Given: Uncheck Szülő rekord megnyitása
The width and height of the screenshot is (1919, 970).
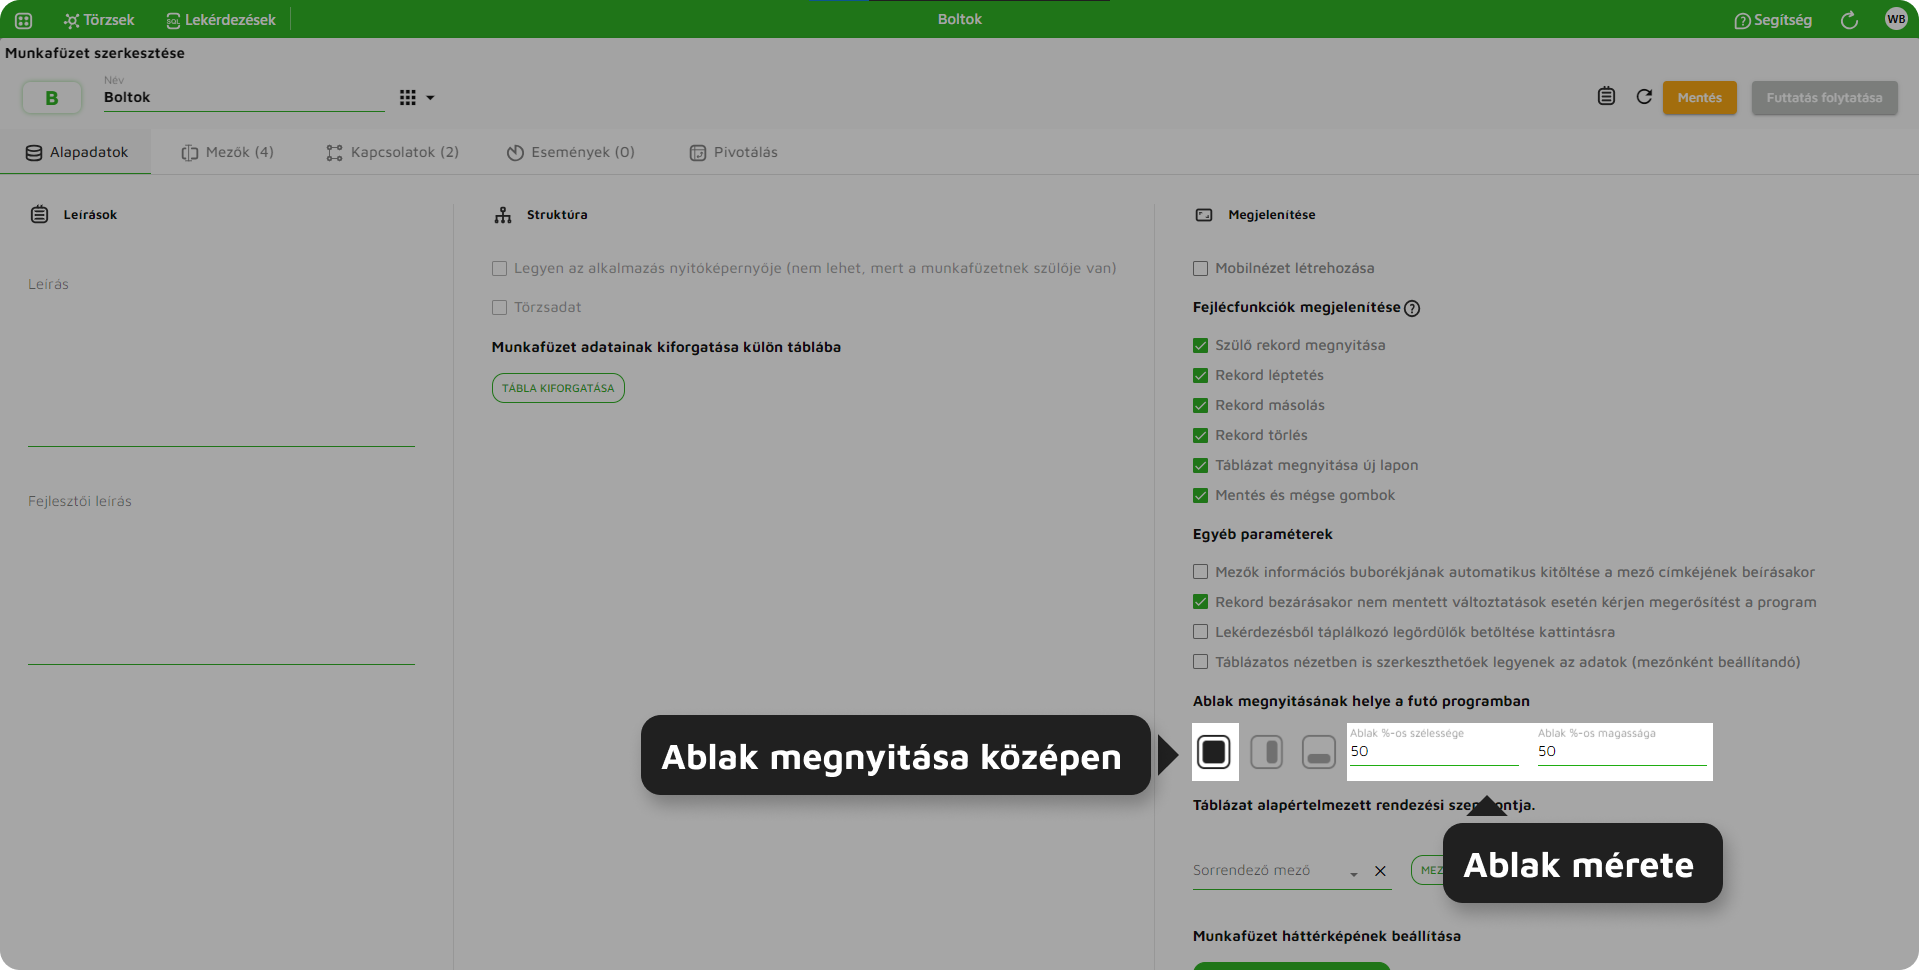Looking at the screenshot, I should pyautogui.click(x=1200, y=346).
